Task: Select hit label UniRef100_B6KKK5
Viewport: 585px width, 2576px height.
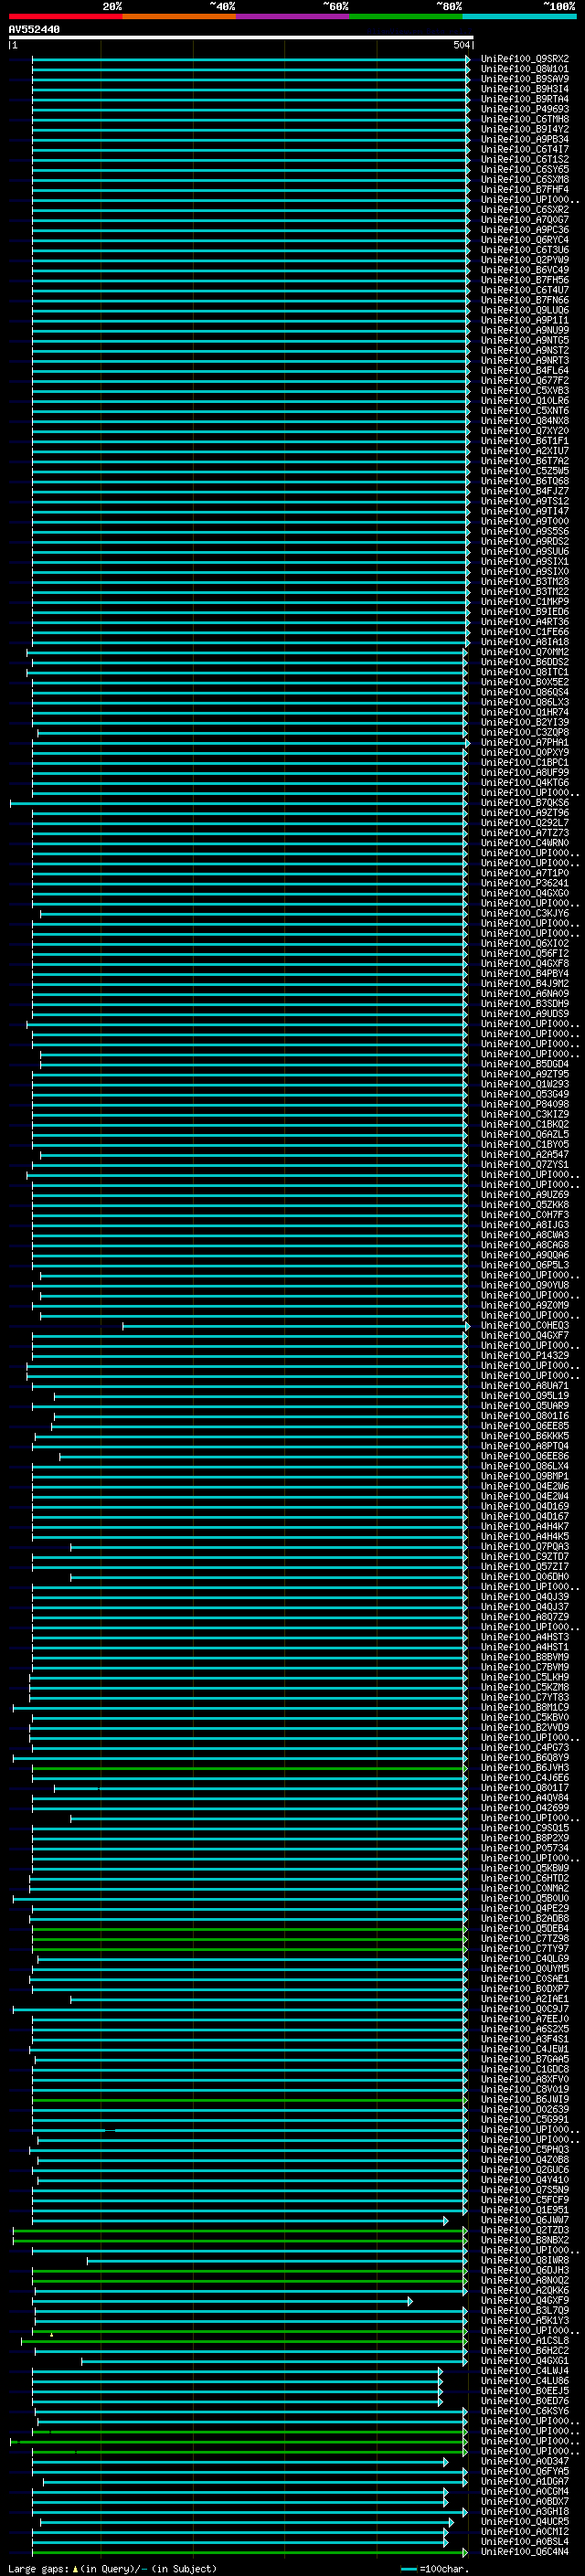Action: click(524, 1436)
